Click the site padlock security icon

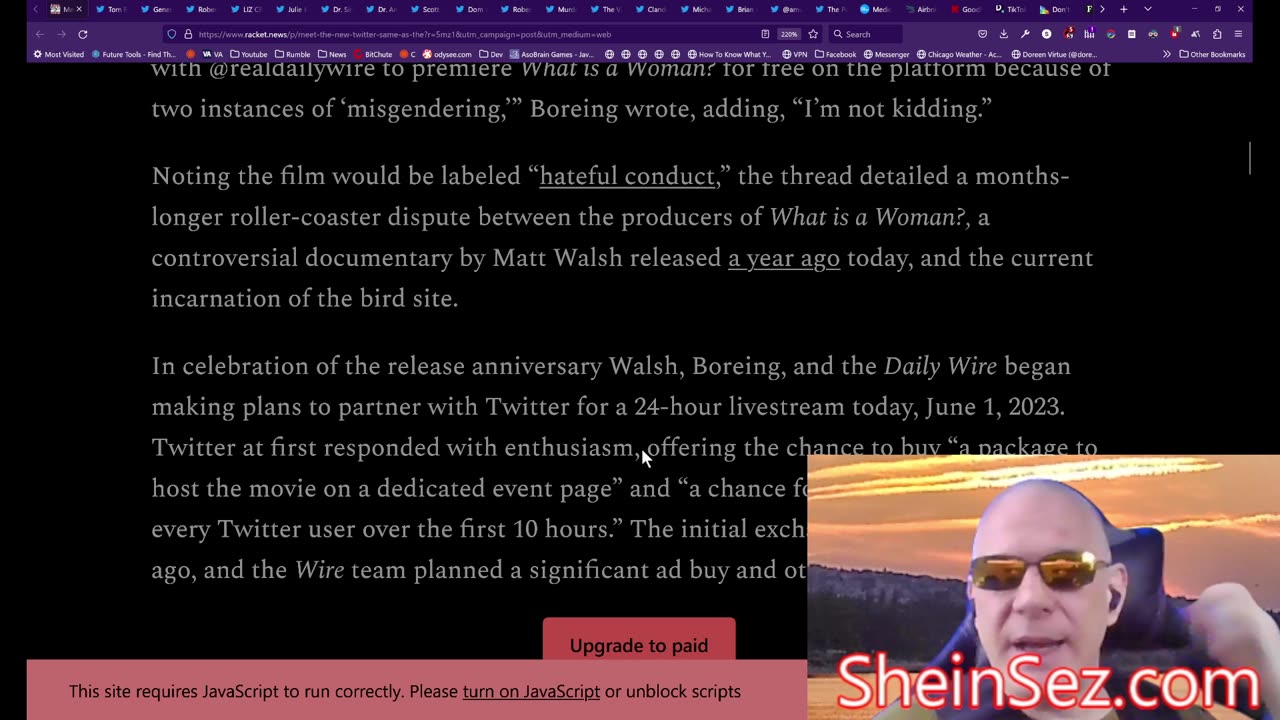click(x=188, y=34)
